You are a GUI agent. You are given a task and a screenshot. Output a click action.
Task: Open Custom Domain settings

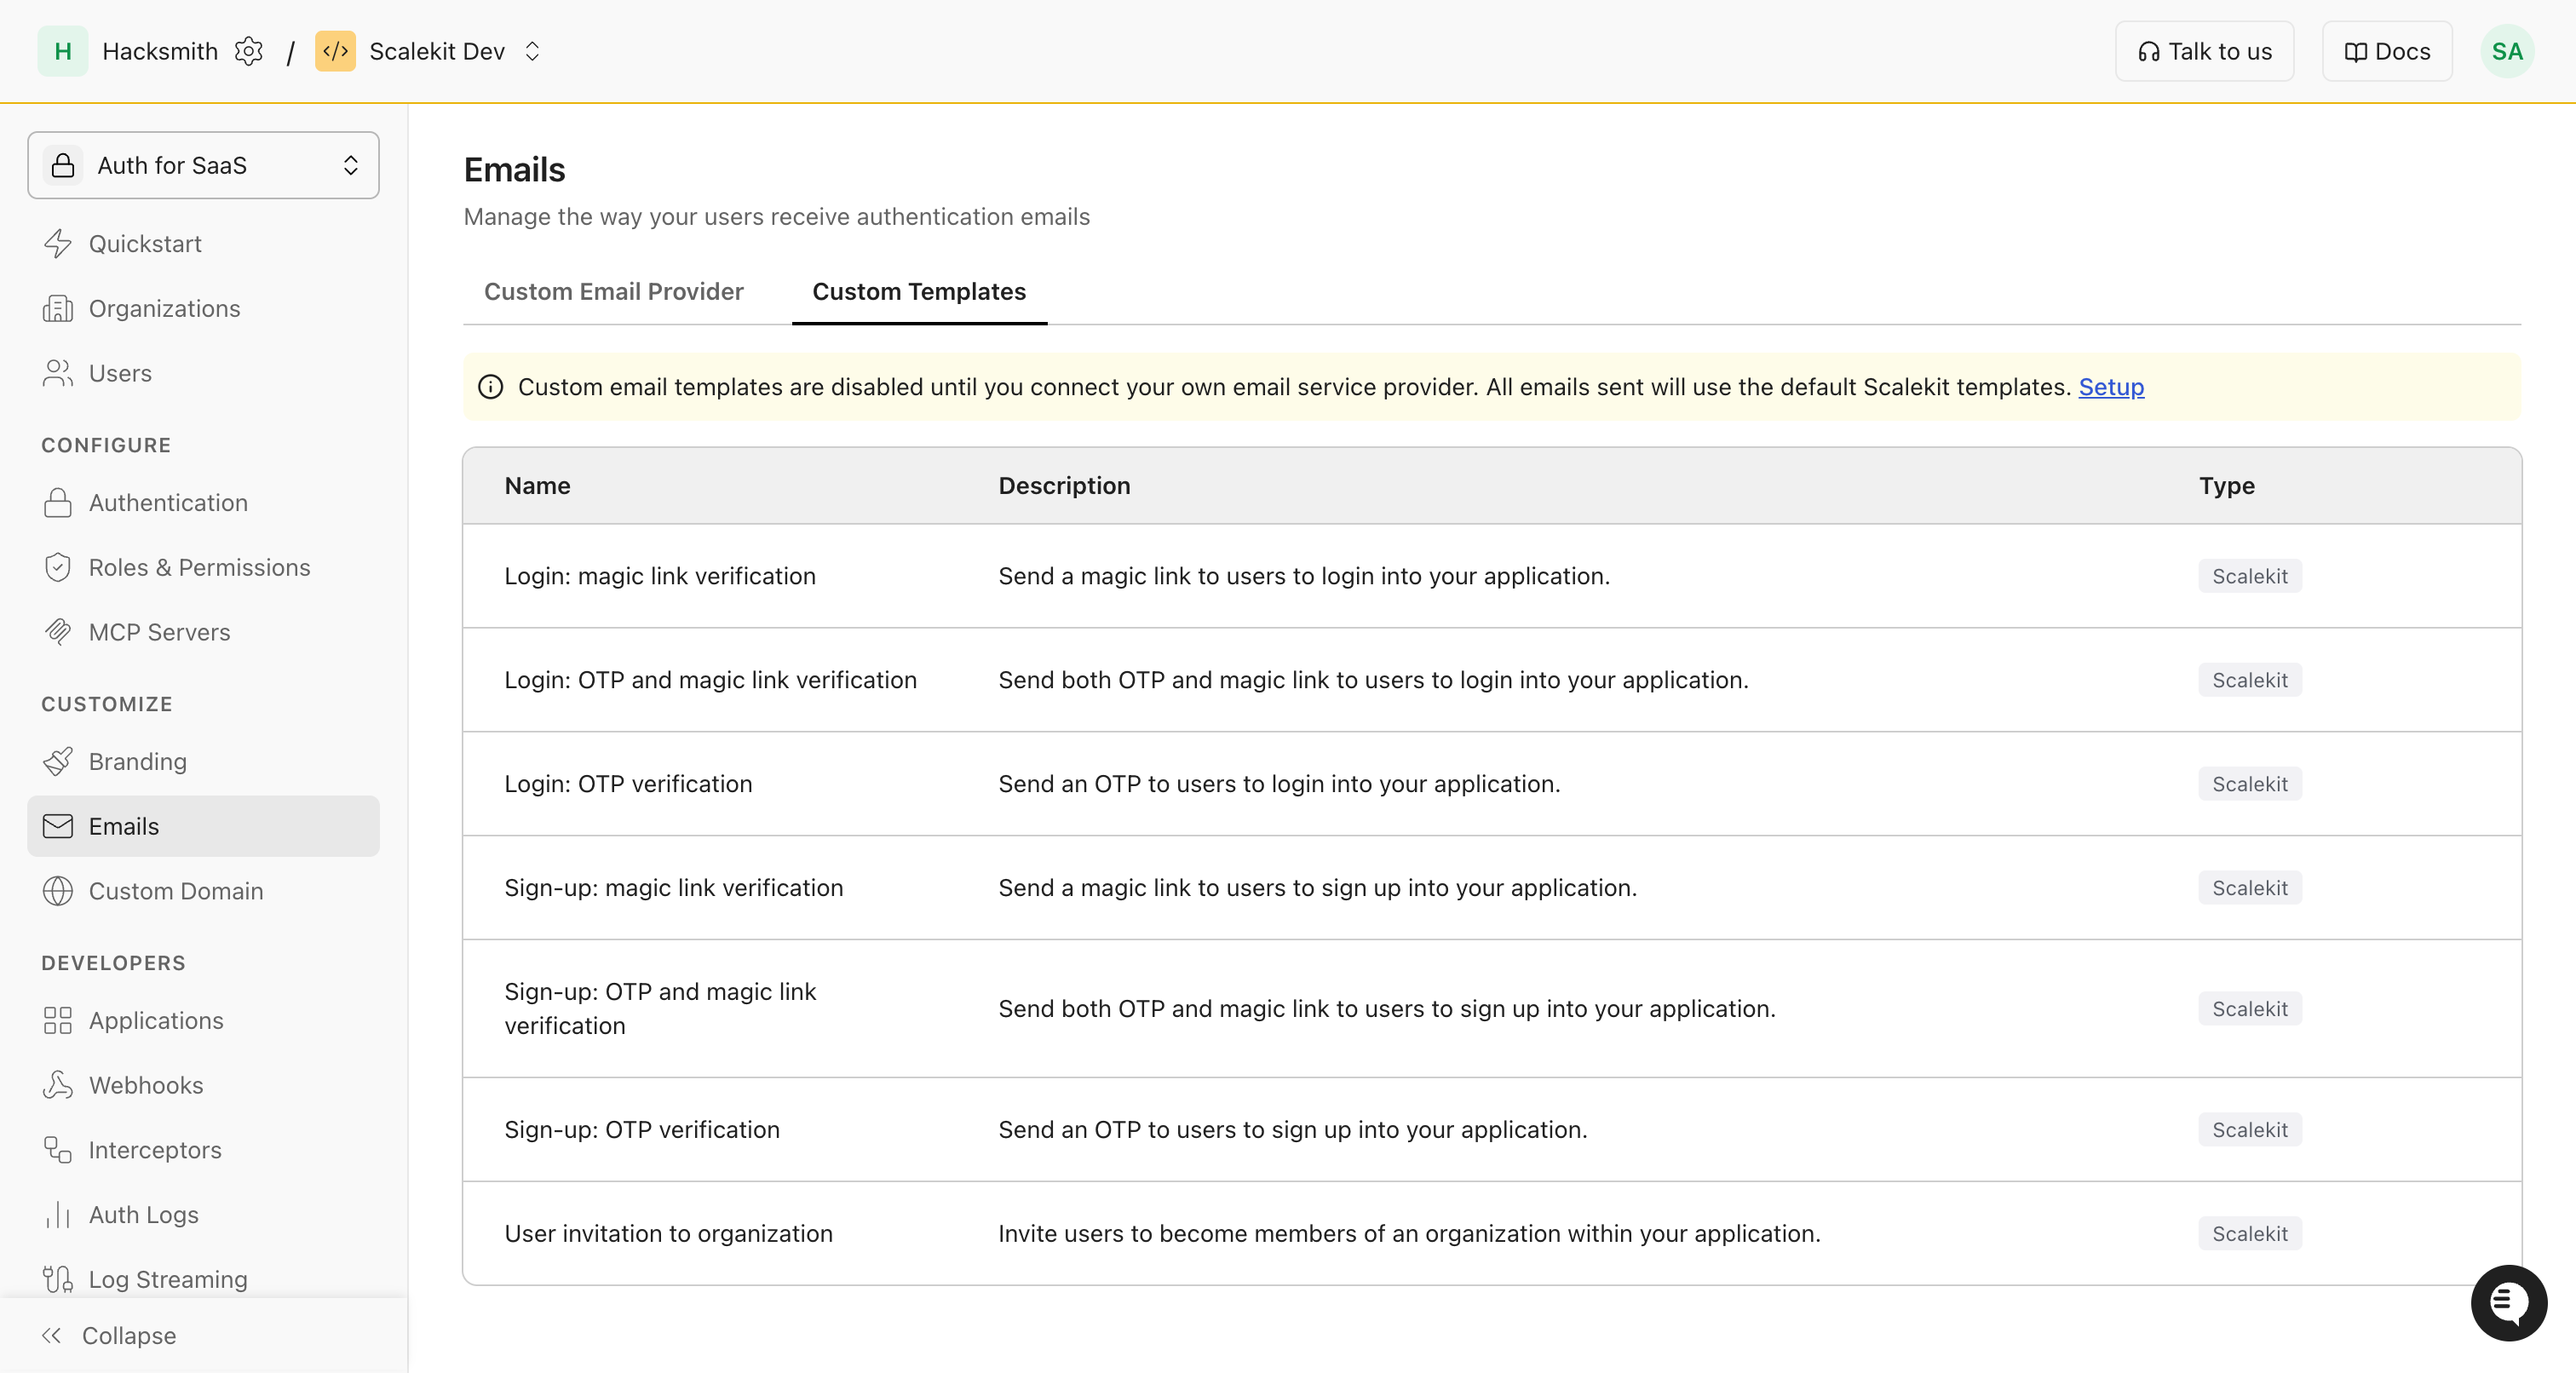pyautogui.click(x=203, y=891)
